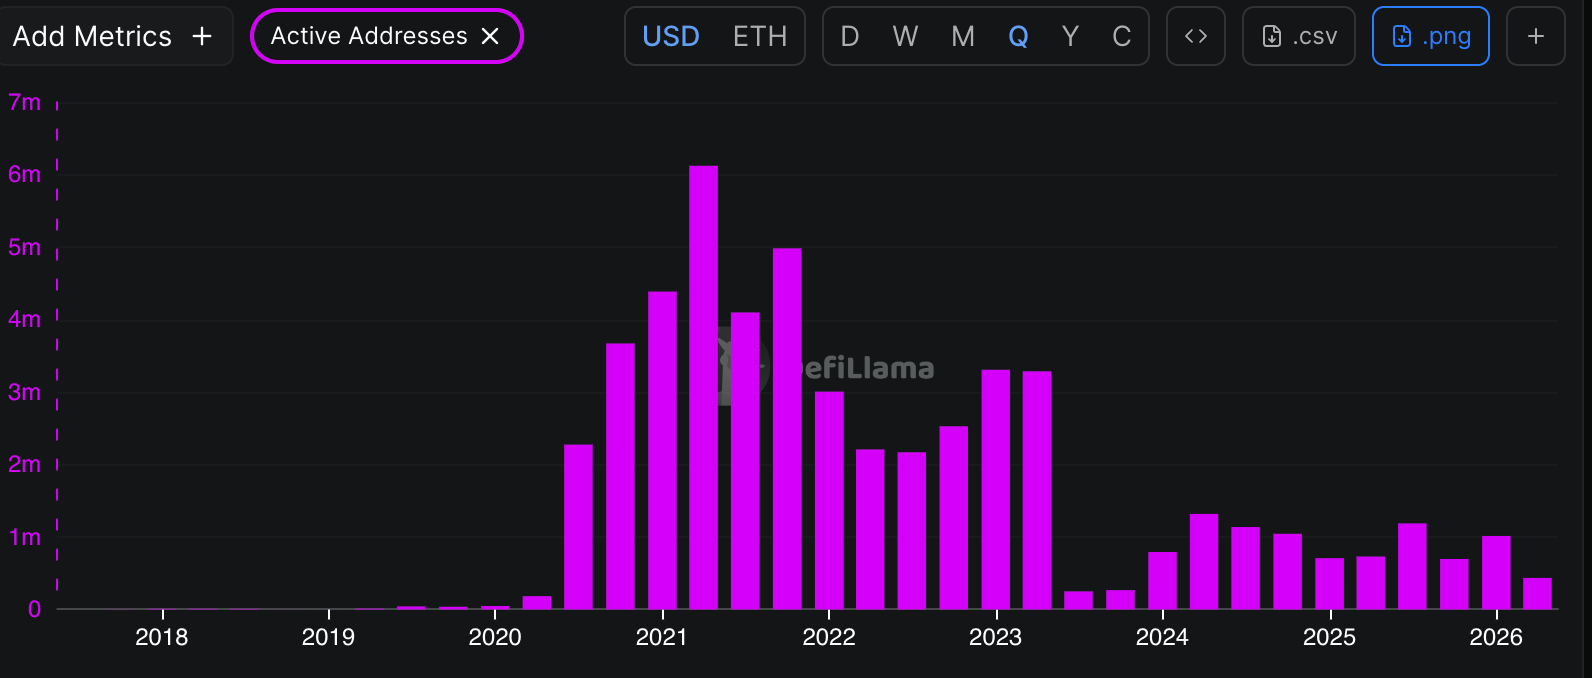Click the 2024 x-axis label
The height and width of the screenshot is (678, 1592).
[1162, 637]
